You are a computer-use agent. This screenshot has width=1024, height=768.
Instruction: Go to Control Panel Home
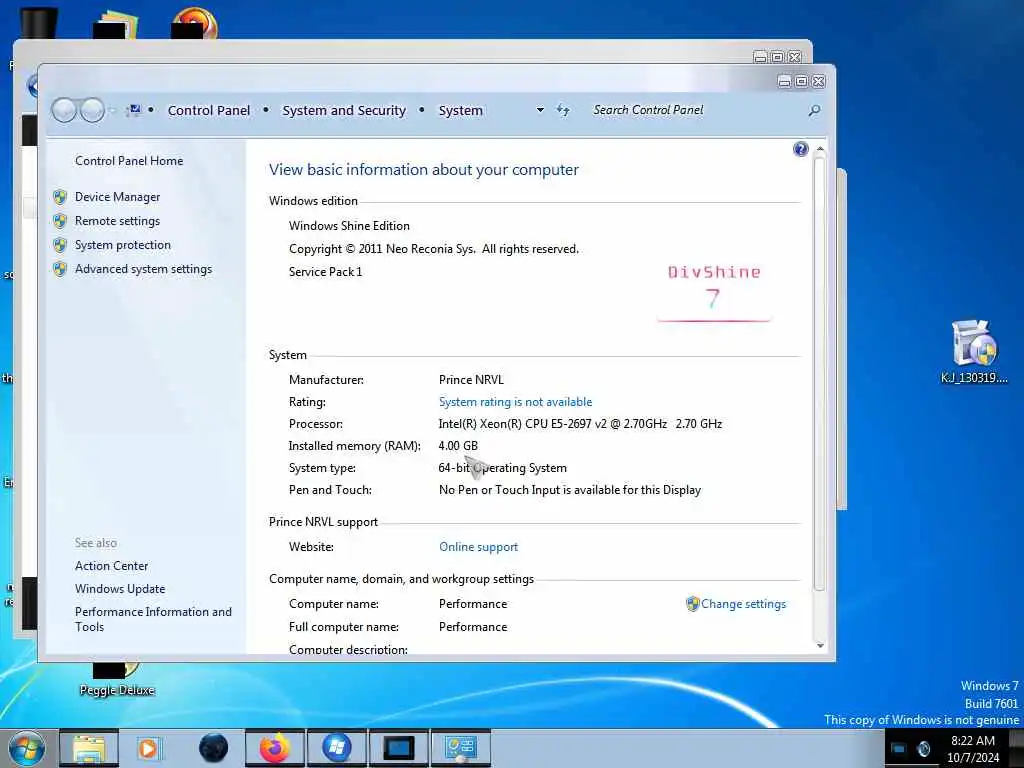129,161
